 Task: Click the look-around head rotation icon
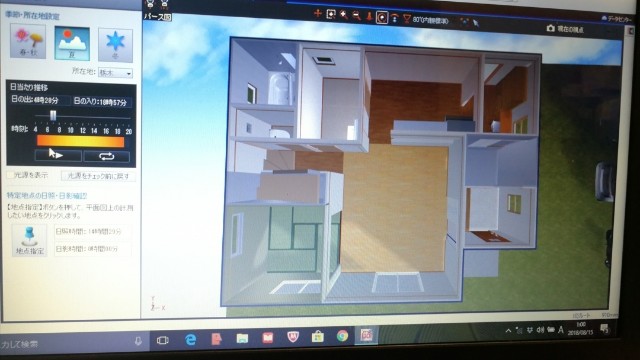click(395, 18)
